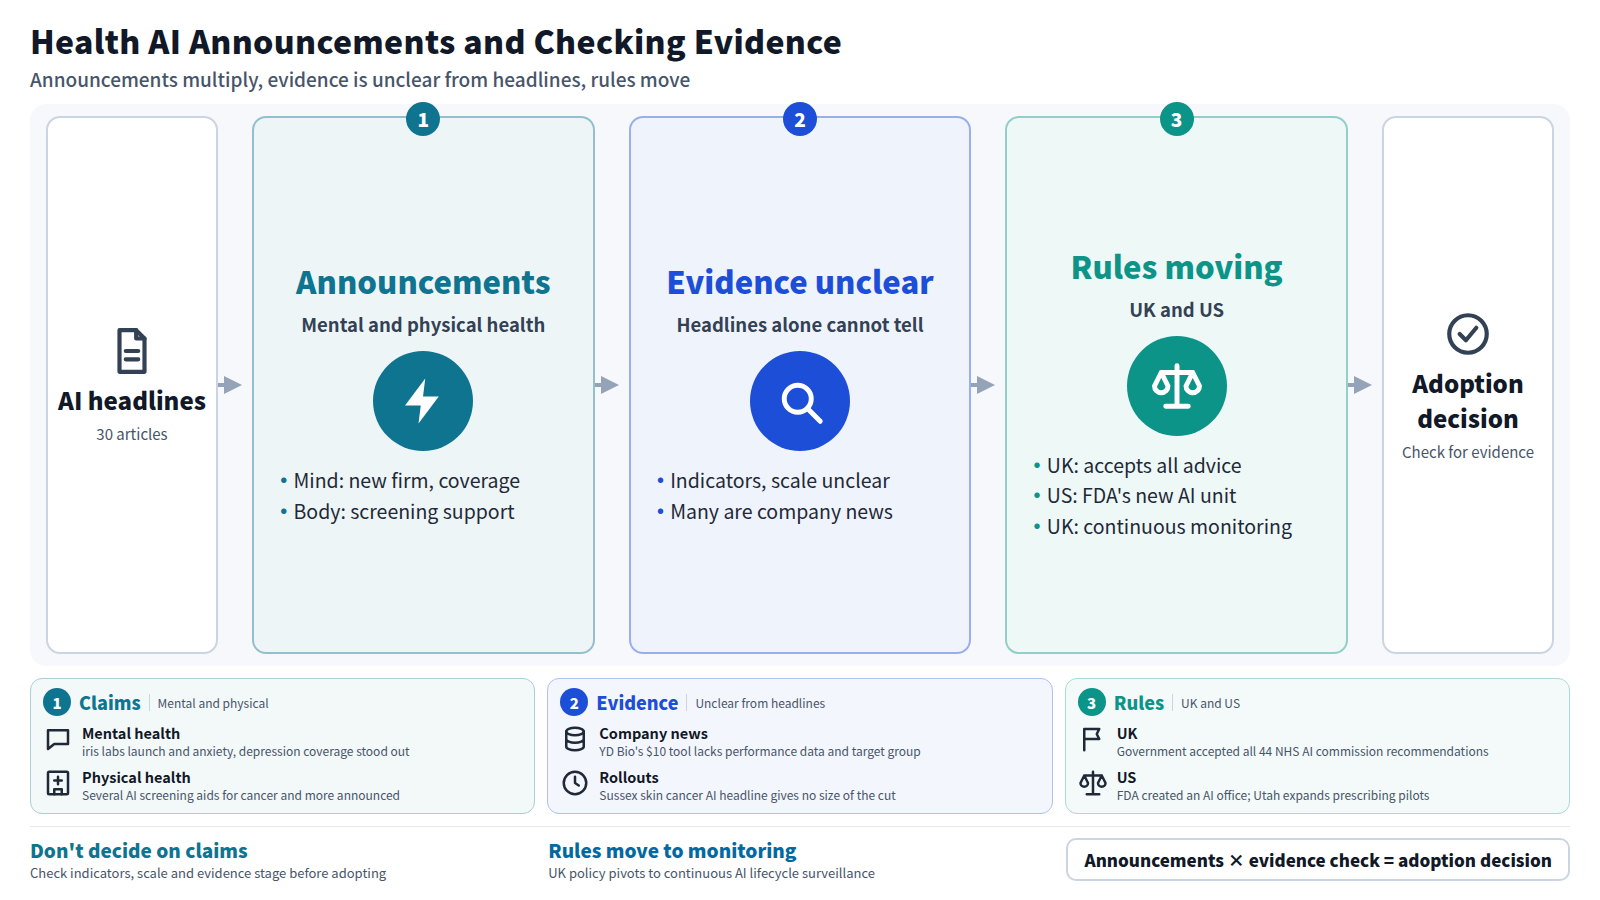Click the Mental health row label
This screenshot has height=900, width=1600.
point(131,734)
